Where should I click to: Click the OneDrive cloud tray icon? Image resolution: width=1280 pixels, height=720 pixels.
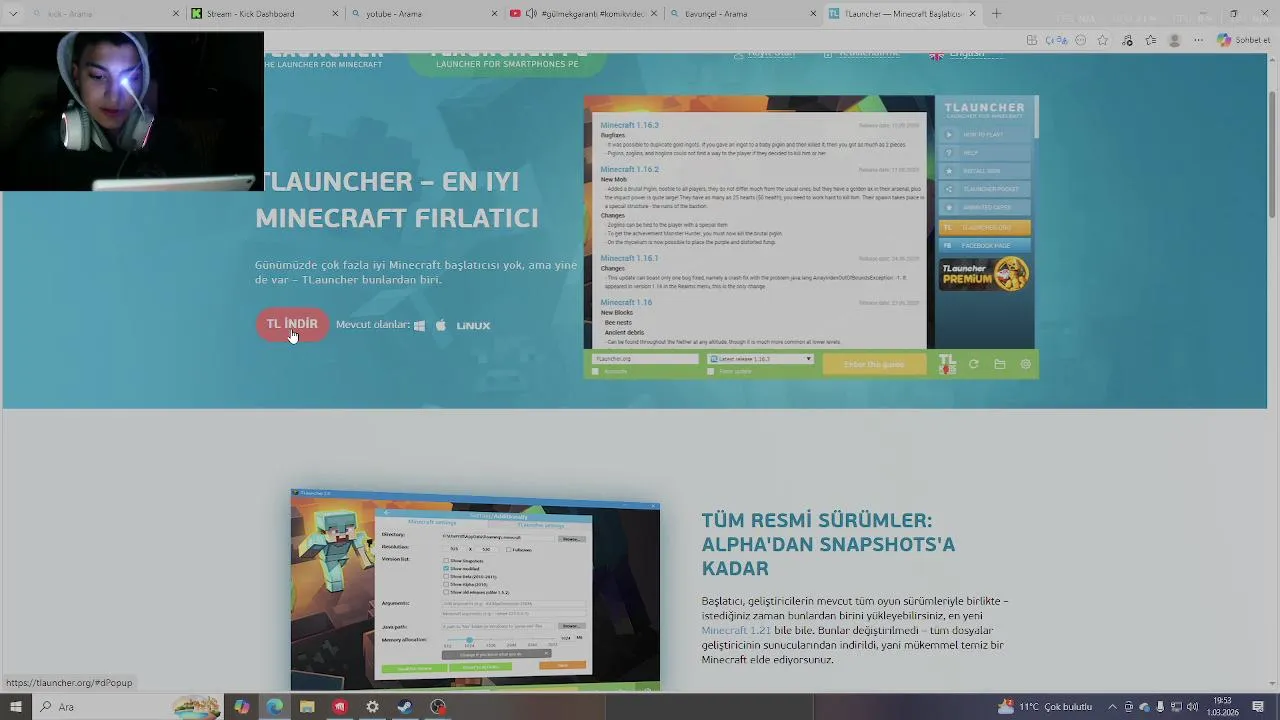coord(1145,707)
